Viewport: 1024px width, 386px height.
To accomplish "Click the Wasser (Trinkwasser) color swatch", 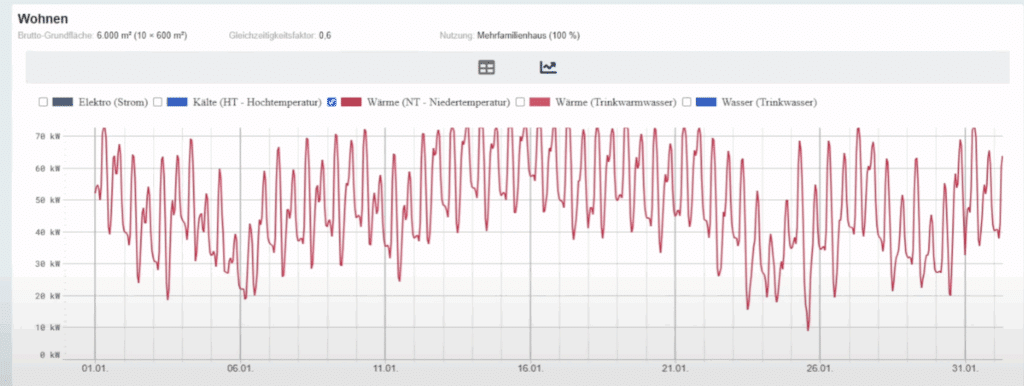I will pos(706,102).
